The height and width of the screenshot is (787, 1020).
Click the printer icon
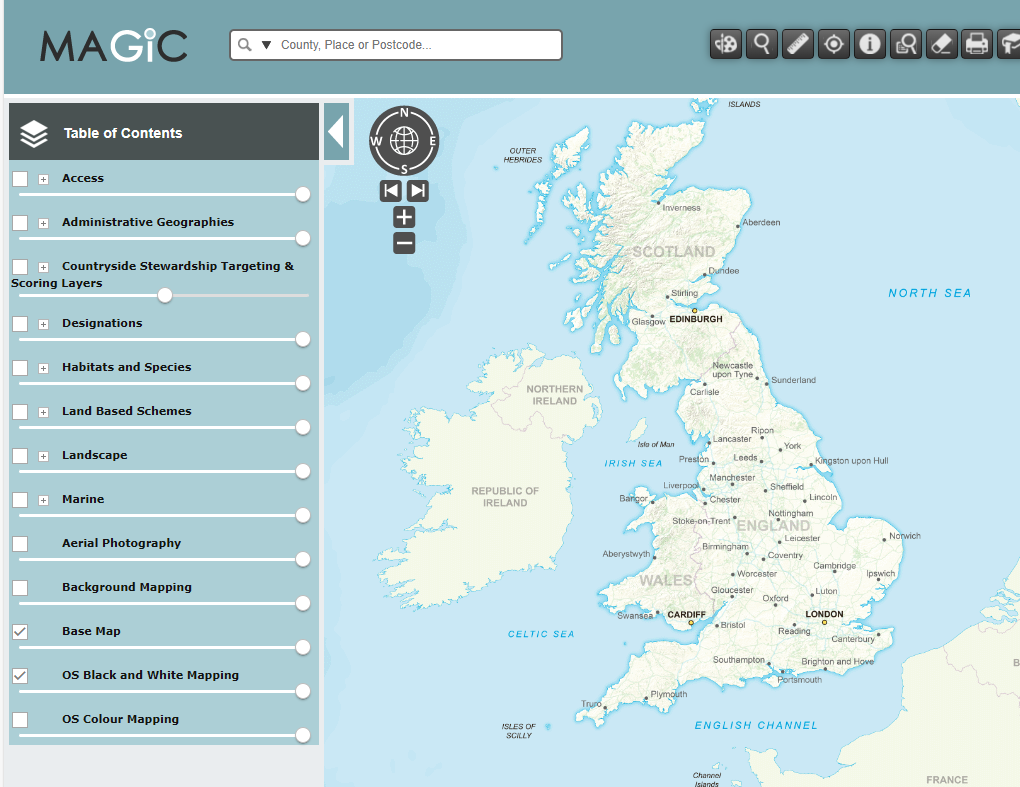[x=977, y=44]
